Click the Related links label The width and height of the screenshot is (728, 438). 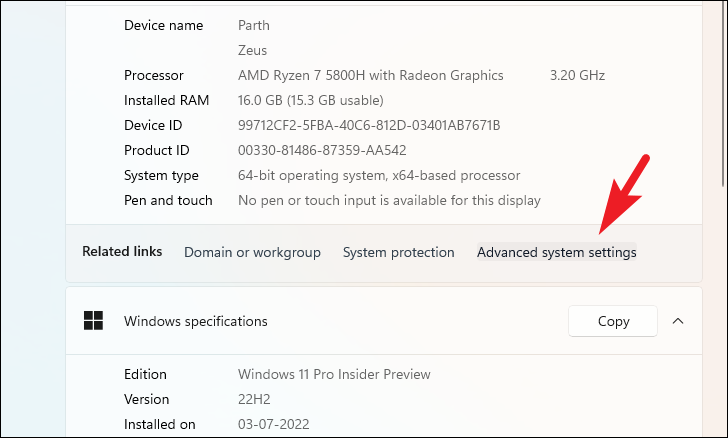tap(122, 251)
